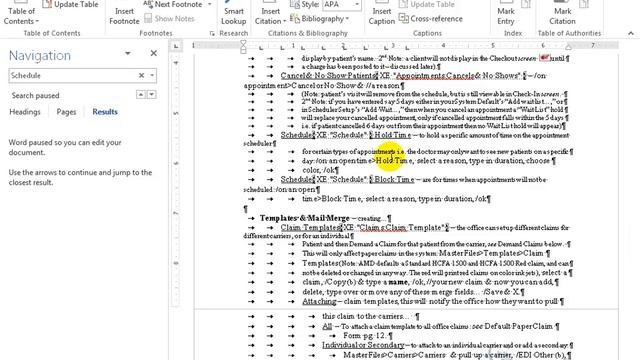The width and height of the screenshot is (640, 360).
Task: Open Navigation pane options dropdown
Action: [128, 53]
